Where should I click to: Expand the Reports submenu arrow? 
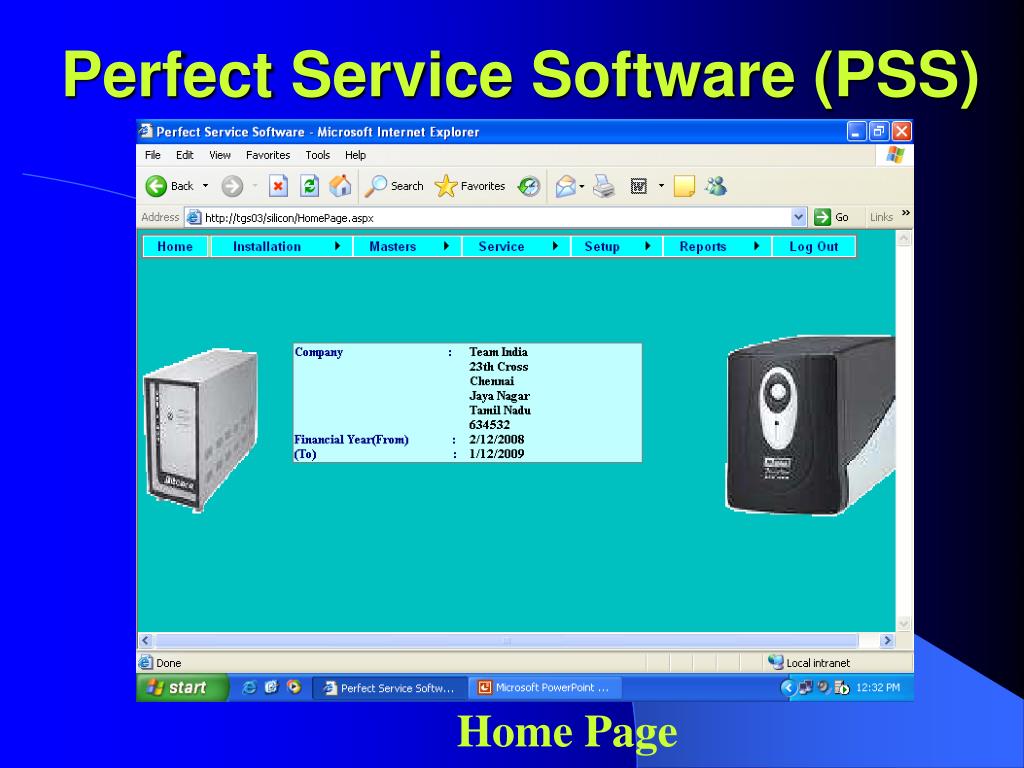point(756,246)
